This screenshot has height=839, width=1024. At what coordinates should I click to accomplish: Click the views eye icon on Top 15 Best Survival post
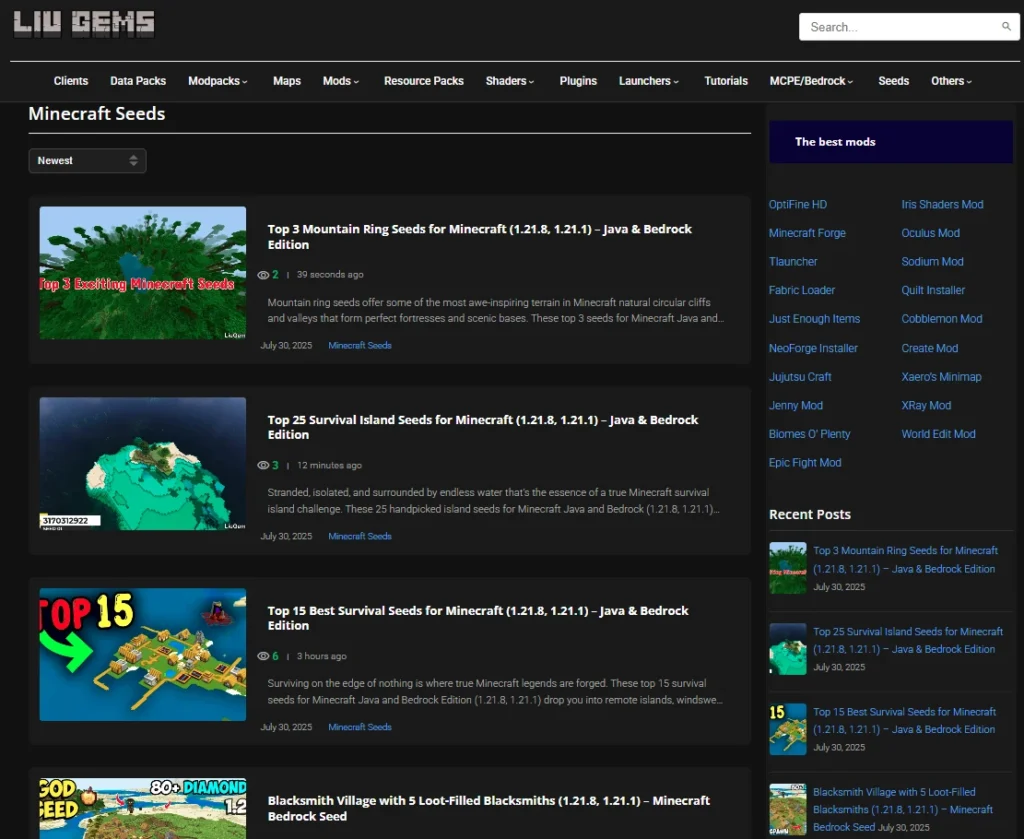[x=263, y=656]
